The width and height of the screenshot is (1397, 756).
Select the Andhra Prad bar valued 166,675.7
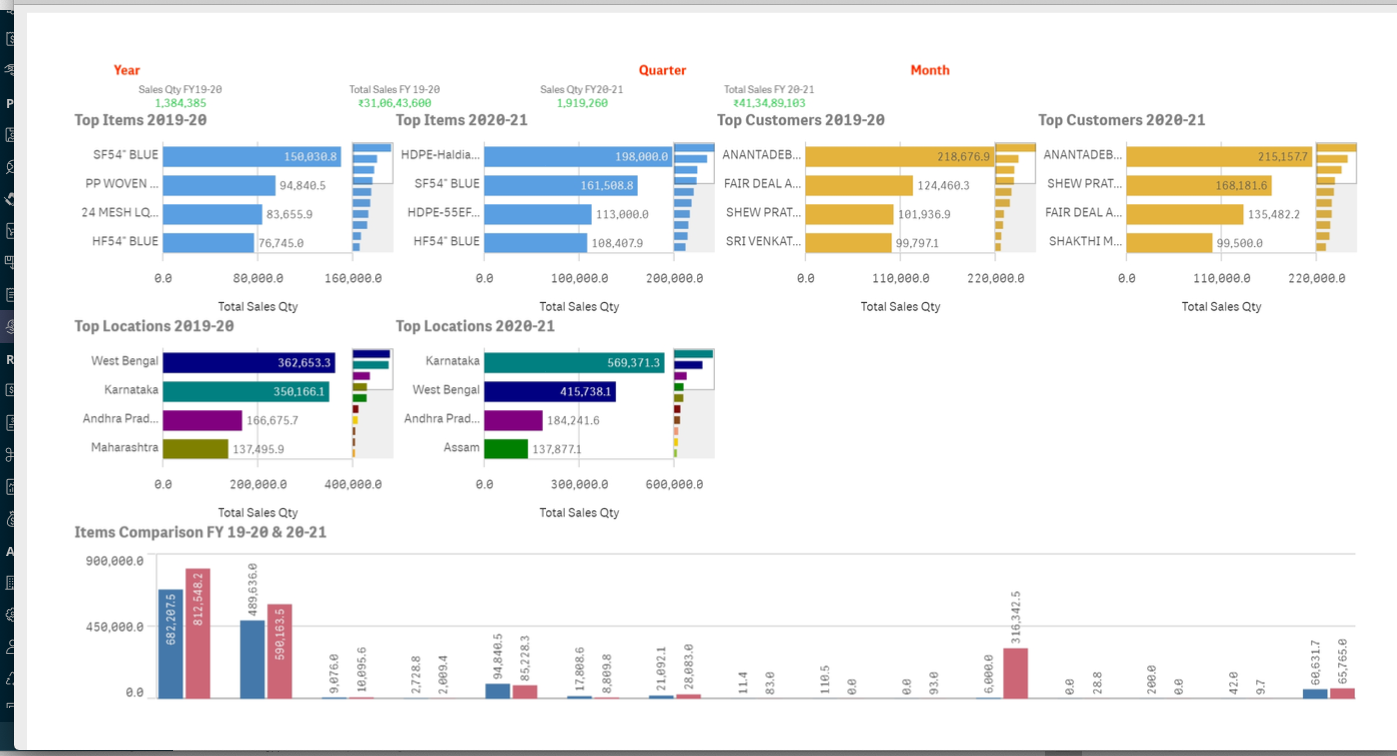click(202, 420)
